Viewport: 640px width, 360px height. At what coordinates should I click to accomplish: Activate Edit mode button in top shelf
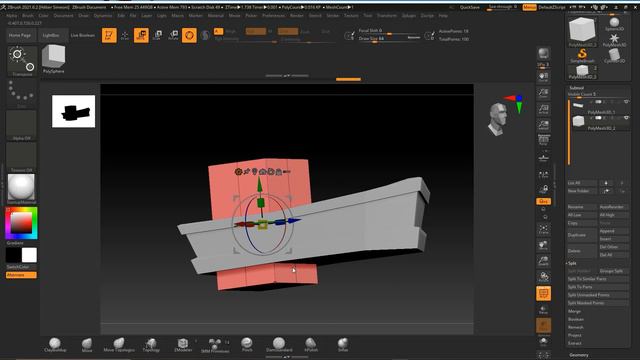click(109, 35)
